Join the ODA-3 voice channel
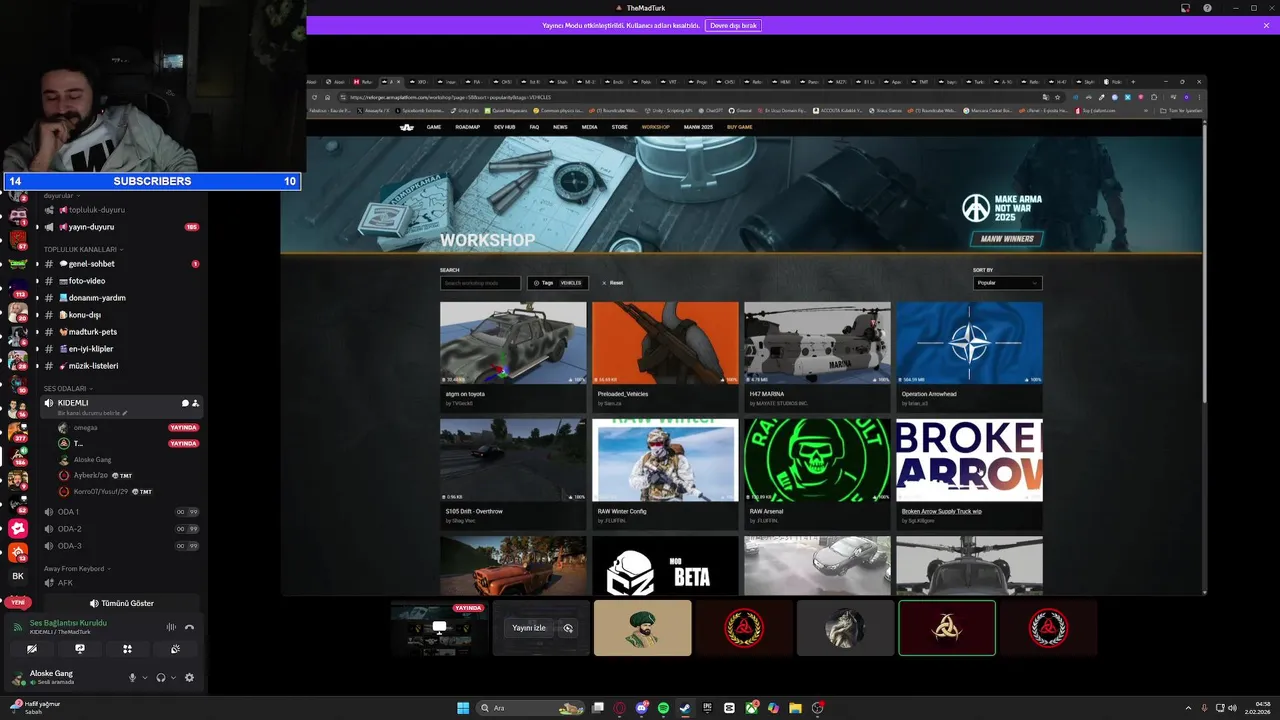The width and height of the screenshot is (1280, 720). [120, 546]
